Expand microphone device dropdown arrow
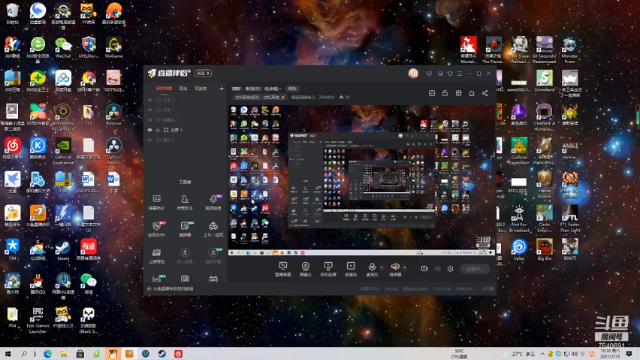This screenshot has width=640, height=360. [x=381, y=267]
